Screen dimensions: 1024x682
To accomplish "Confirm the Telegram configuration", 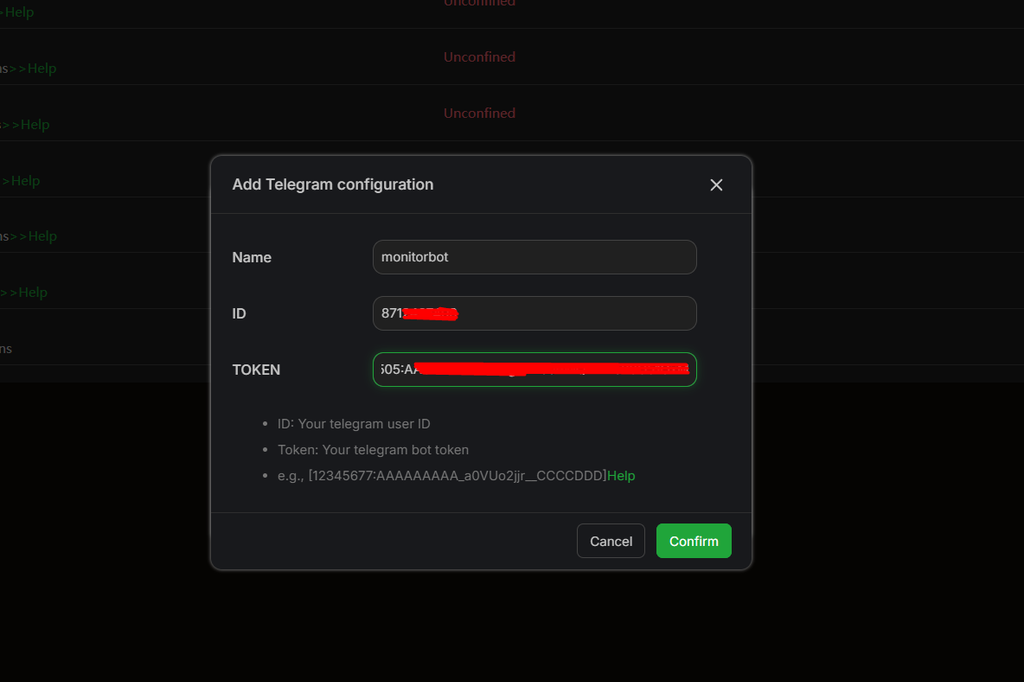I will coord(694,541).
